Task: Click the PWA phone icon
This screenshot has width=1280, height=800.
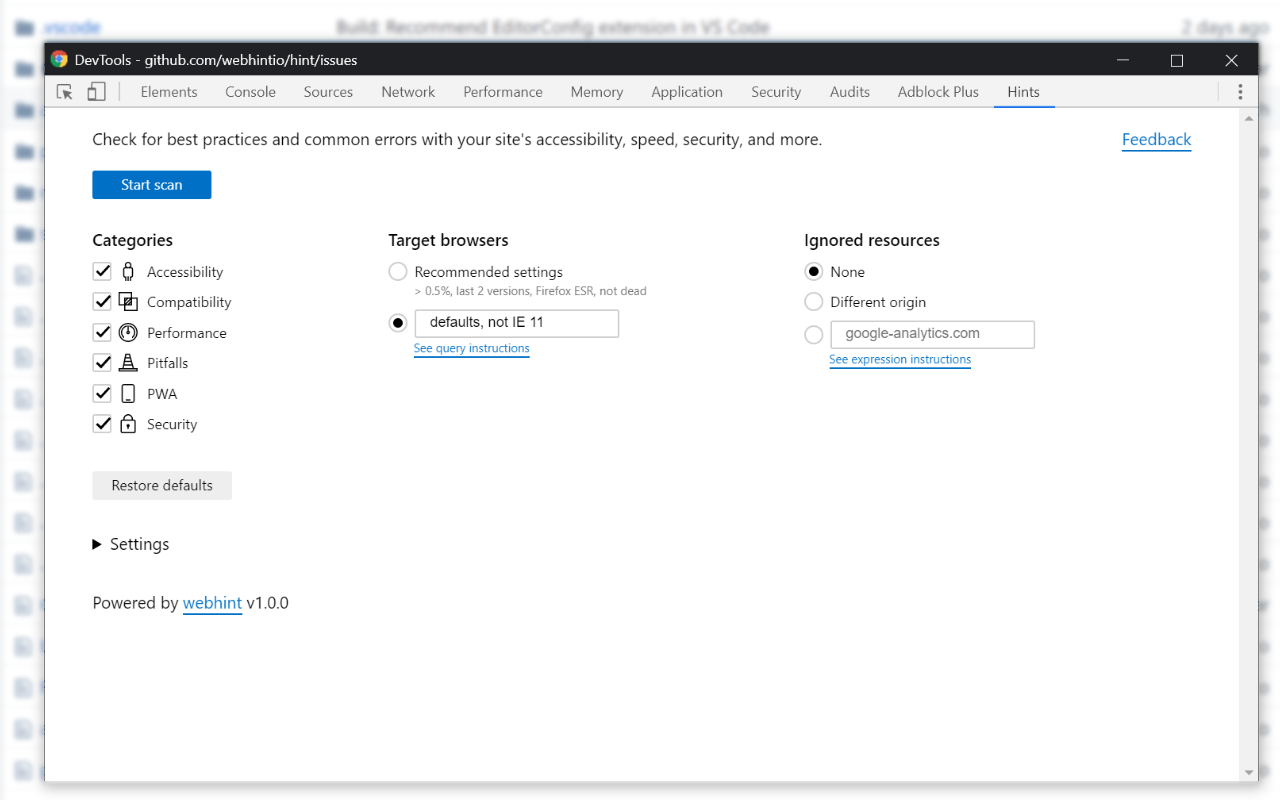Action: (x=127, y=393)
